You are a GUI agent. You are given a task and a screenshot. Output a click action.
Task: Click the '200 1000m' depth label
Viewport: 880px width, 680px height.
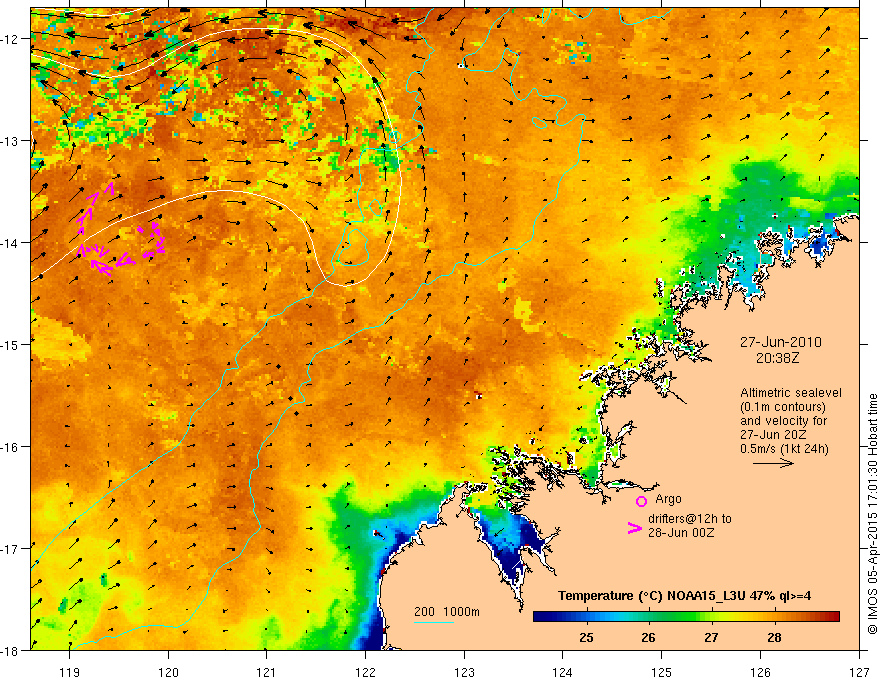tap(447, 612)
